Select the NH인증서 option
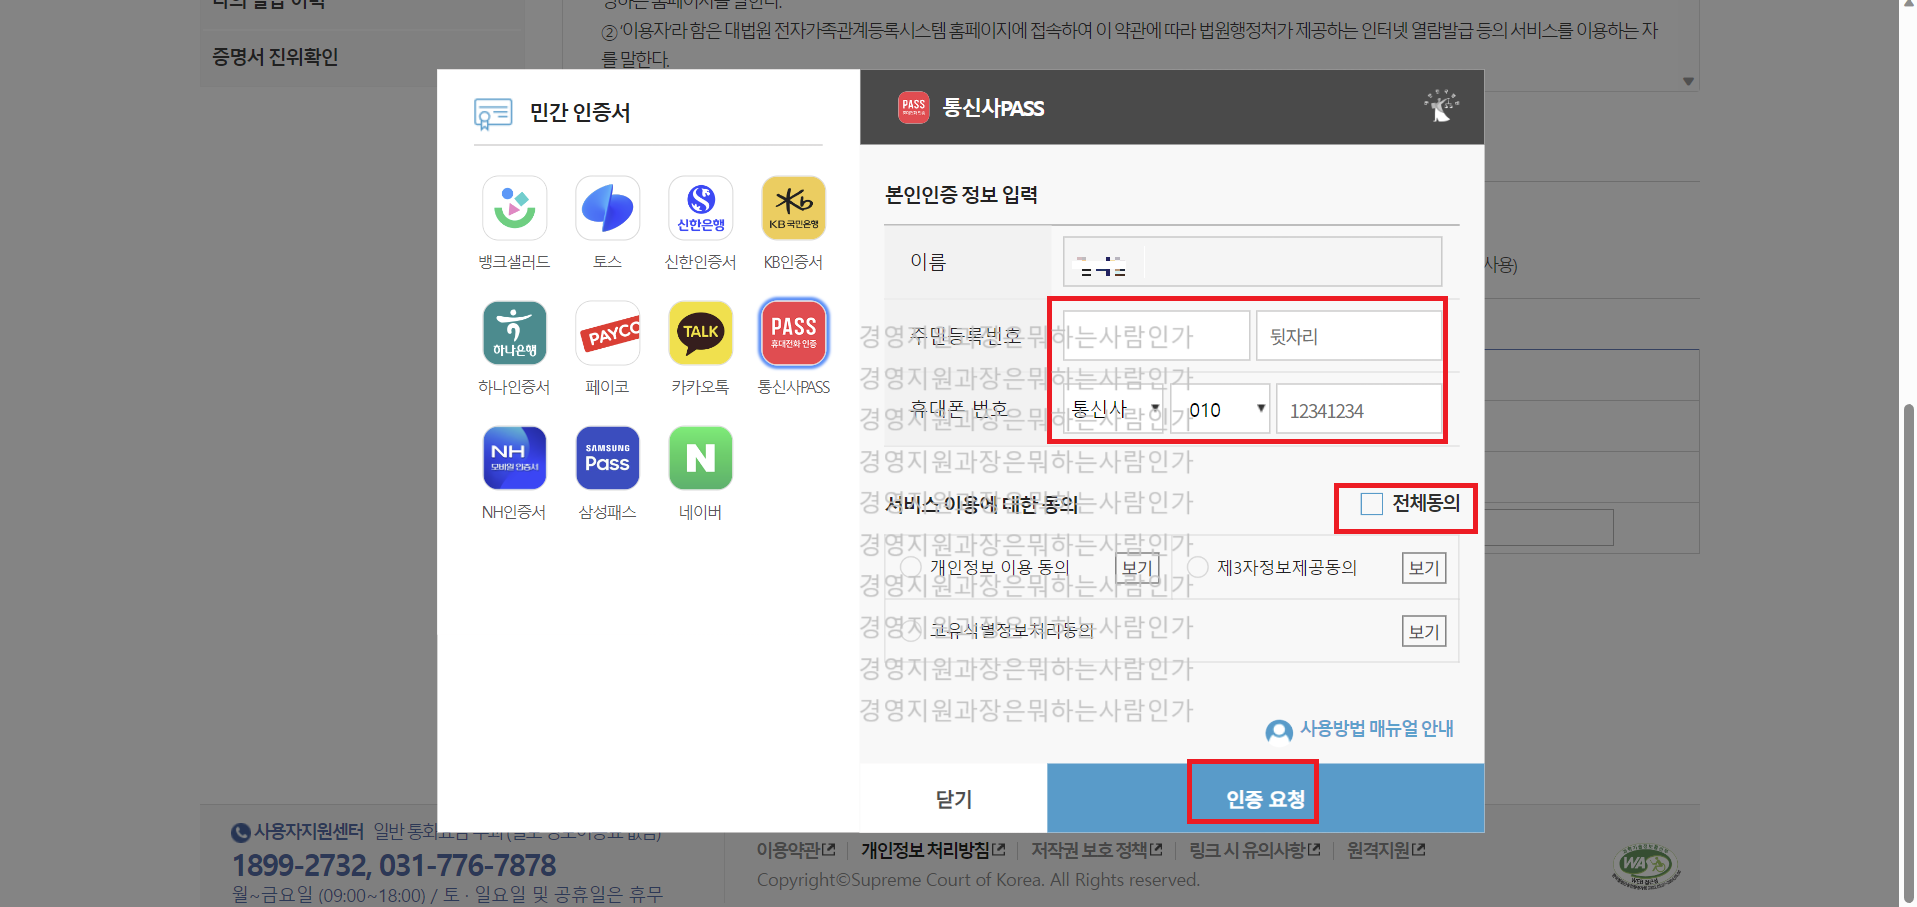The width and height of the screenshot is (1917, 907). point(513,458)
